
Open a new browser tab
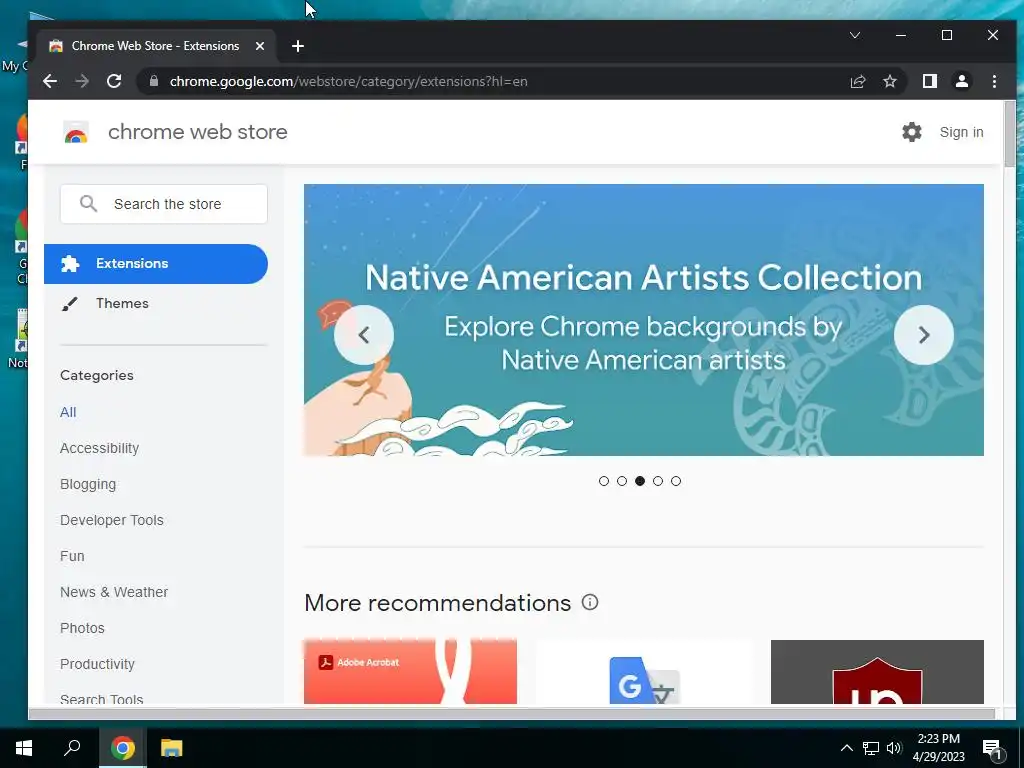pos(298,46)
